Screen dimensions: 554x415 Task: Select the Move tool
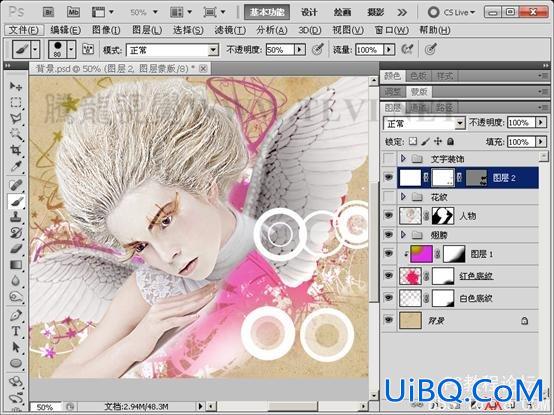click(16, 86)
